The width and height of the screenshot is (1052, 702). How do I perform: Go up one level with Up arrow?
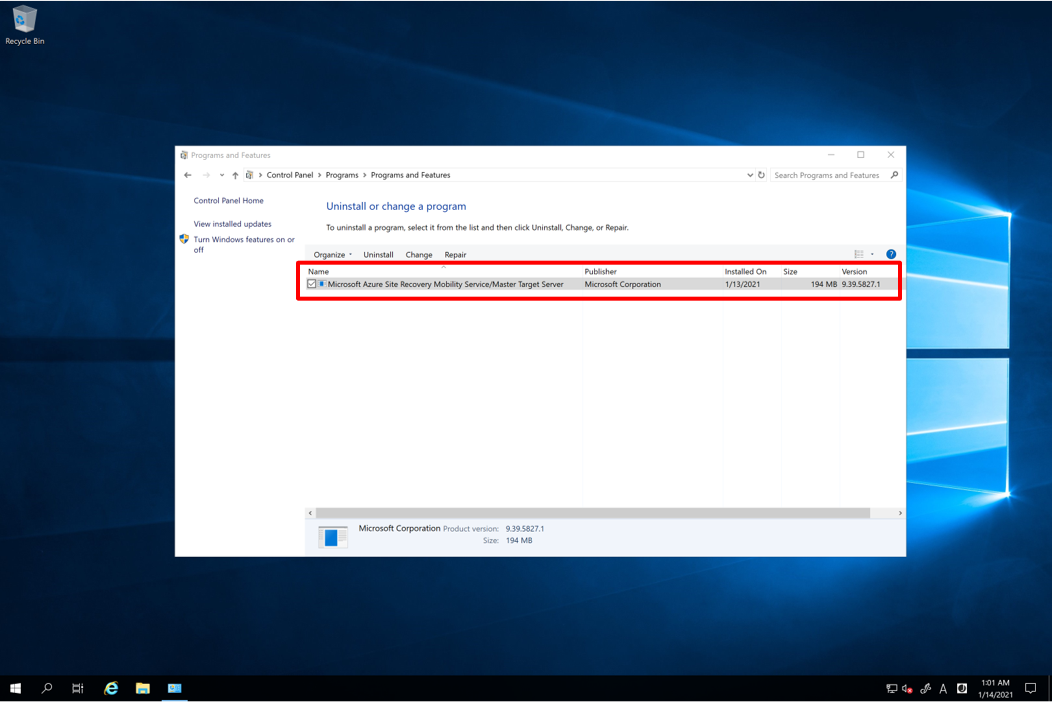[235, 175]
